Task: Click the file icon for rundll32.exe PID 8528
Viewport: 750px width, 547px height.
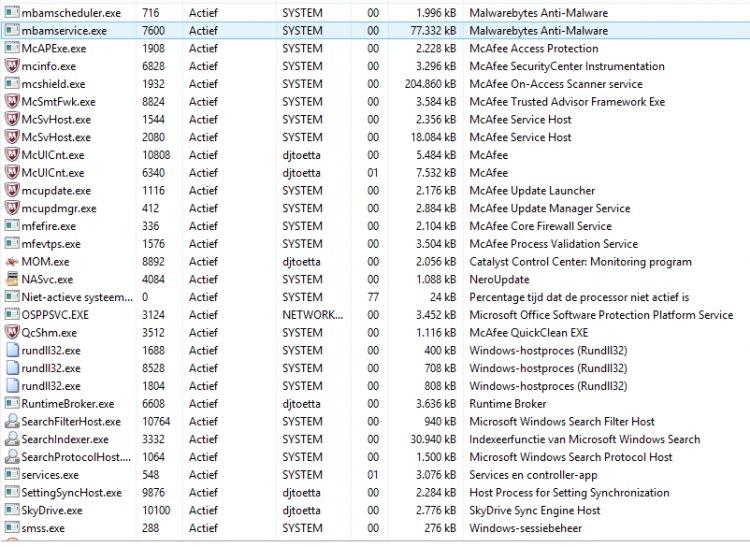Action: (12, 368)
